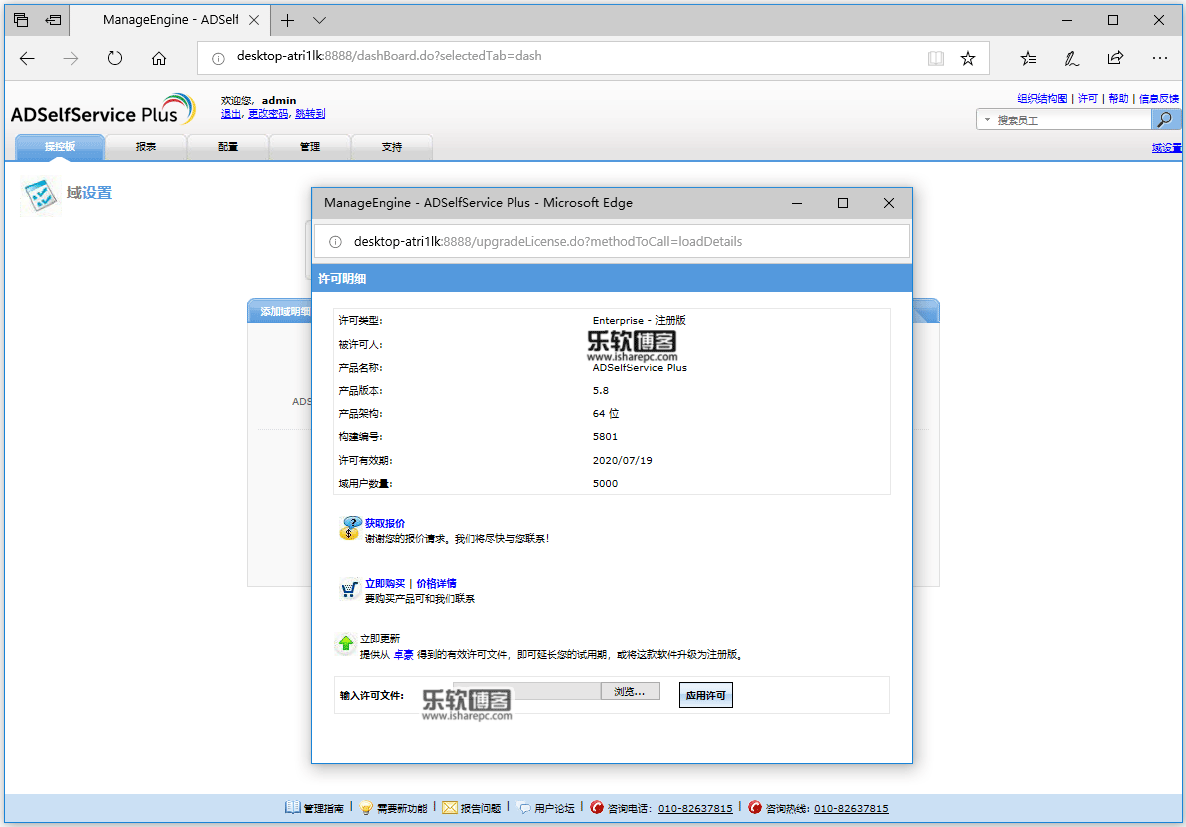This screenshot has width=1186, height=827.
Task: Open the 卓豪 link
Action: (403, 654)
